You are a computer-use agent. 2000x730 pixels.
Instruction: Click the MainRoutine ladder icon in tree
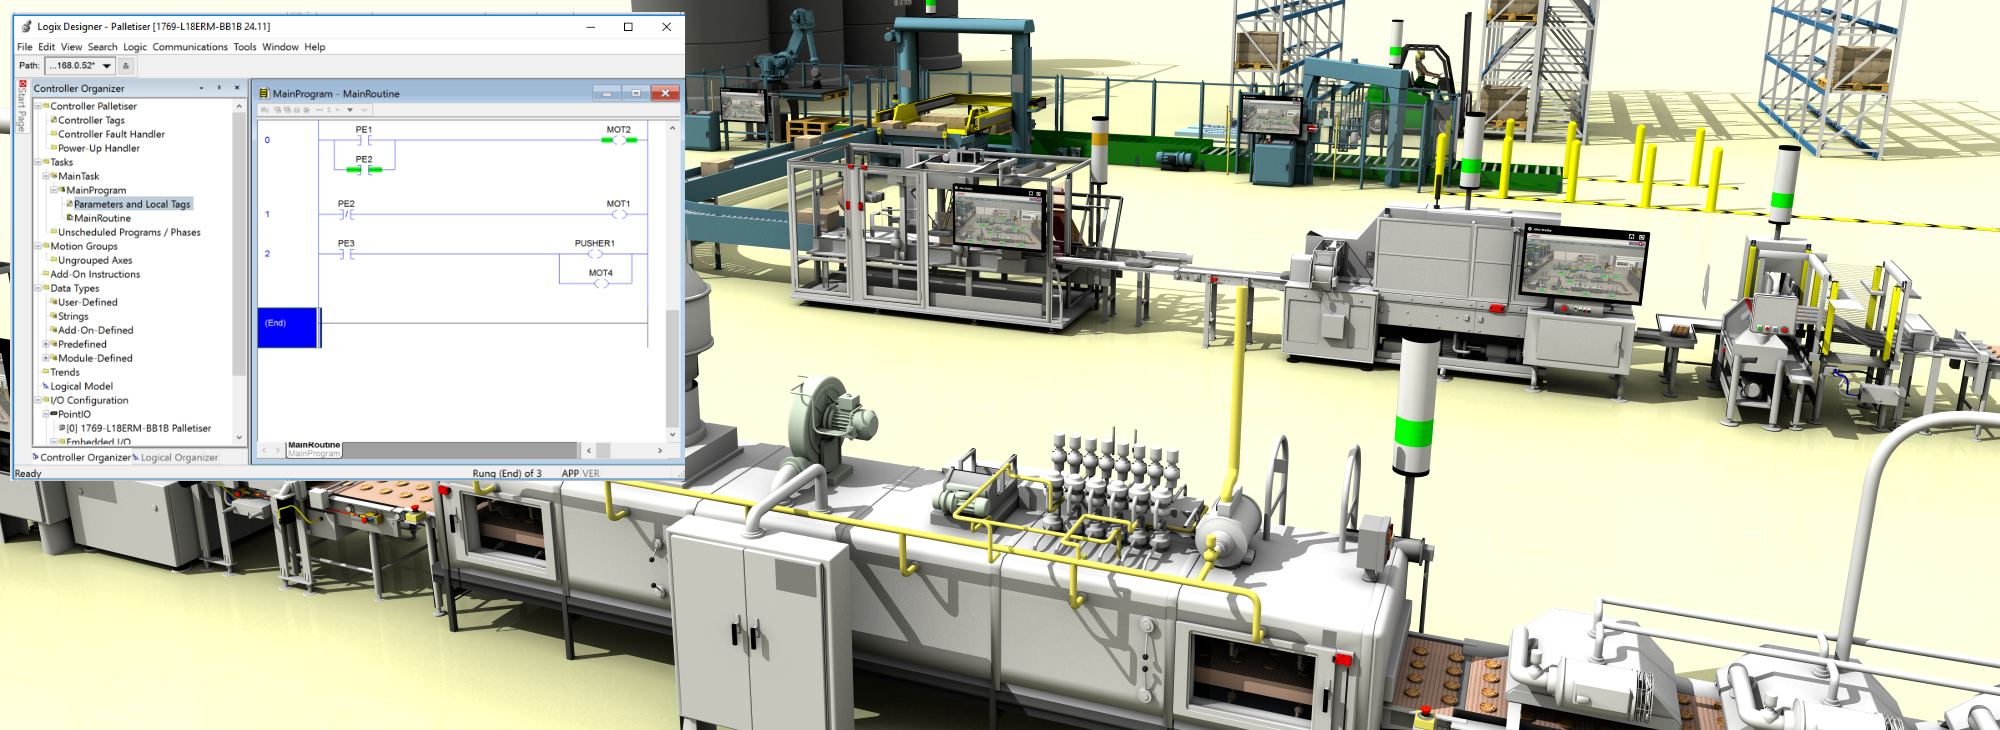pos(70,218)
